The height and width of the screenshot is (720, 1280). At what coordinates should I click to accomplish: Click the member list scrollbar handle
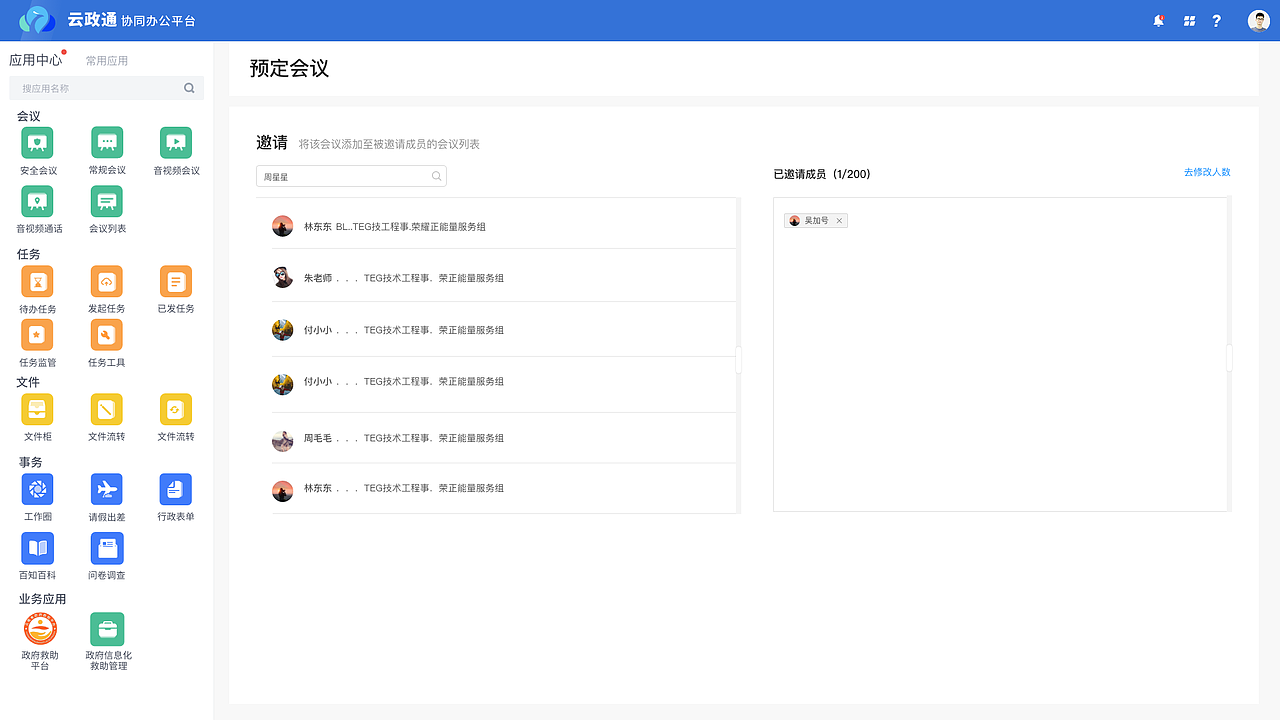[x=739, y=360]
